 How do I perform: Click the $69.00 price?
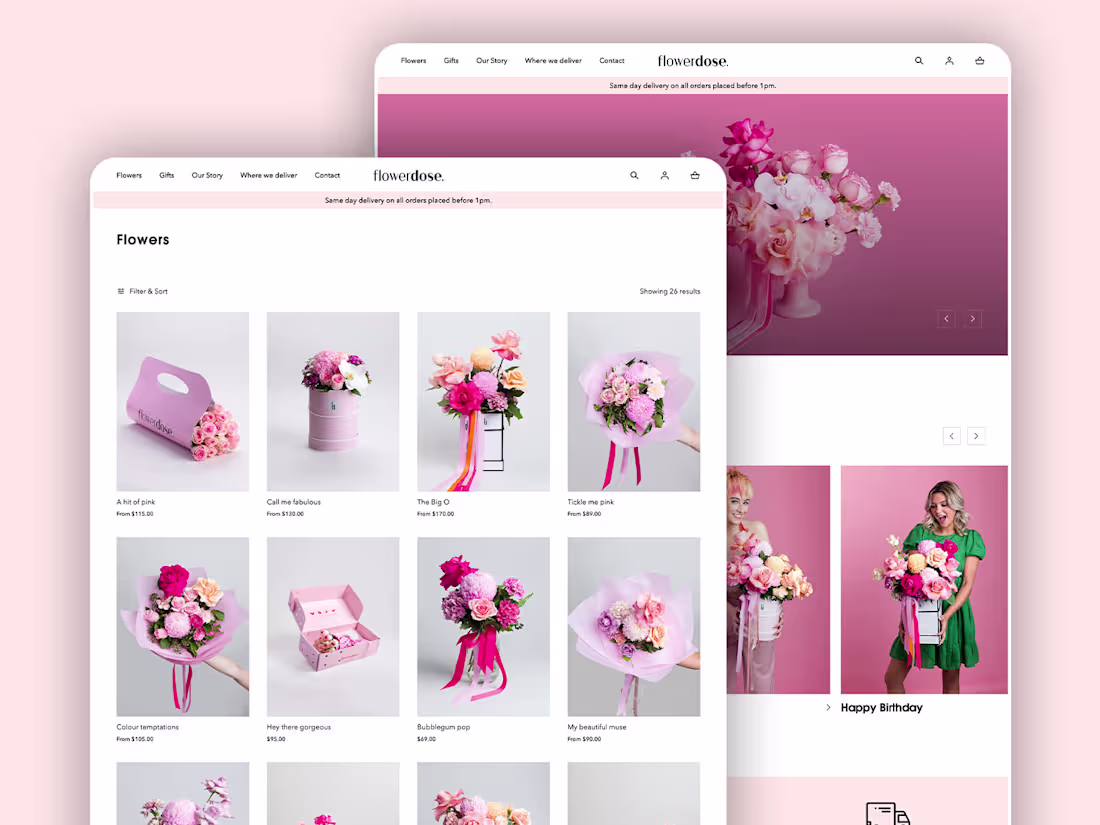426,739
